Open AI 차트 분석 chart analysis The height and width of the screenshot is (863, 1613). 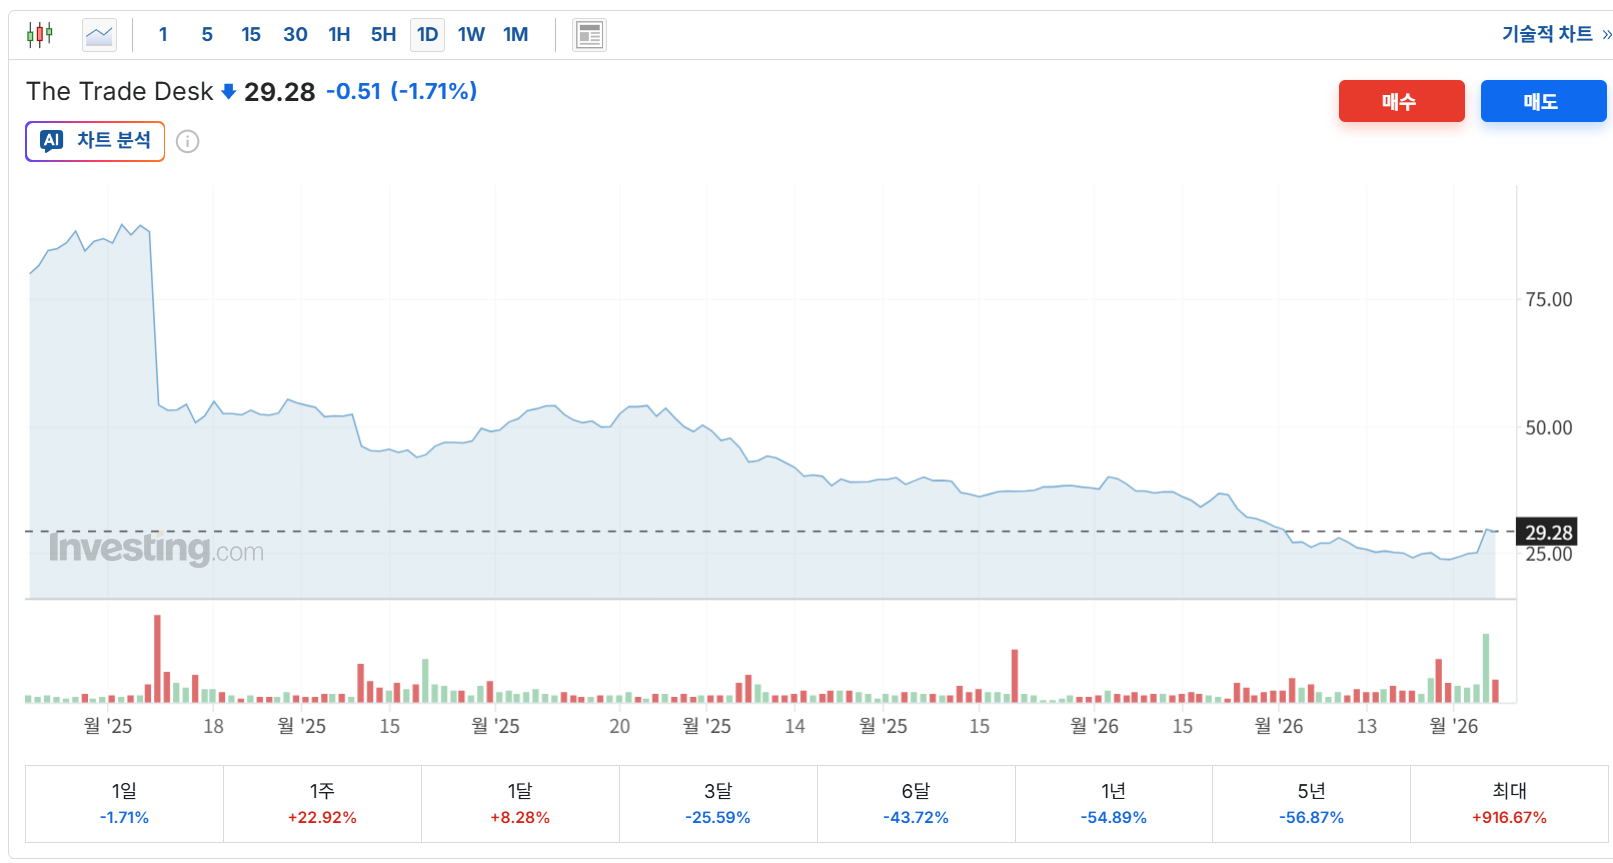[95, 141]
